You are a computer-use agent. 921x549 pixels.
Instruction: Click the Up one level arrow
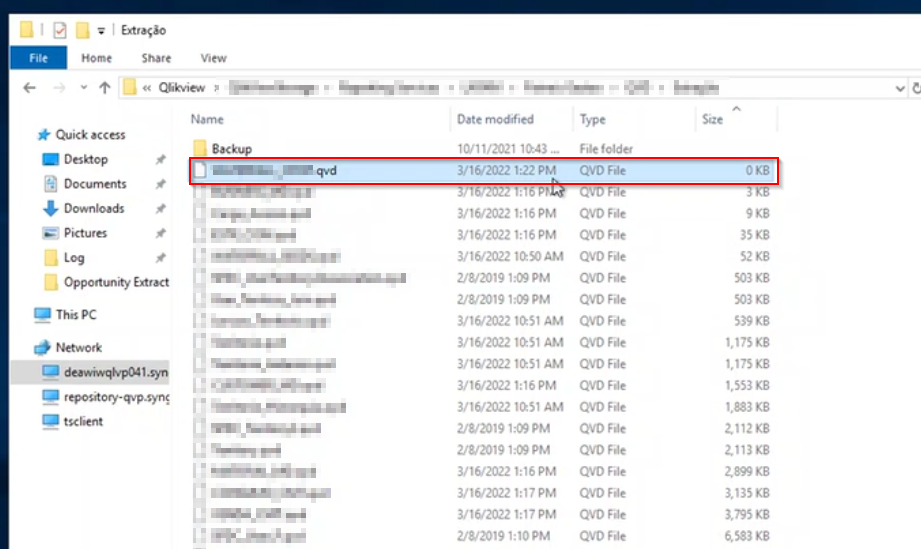(x=105, y=88)
